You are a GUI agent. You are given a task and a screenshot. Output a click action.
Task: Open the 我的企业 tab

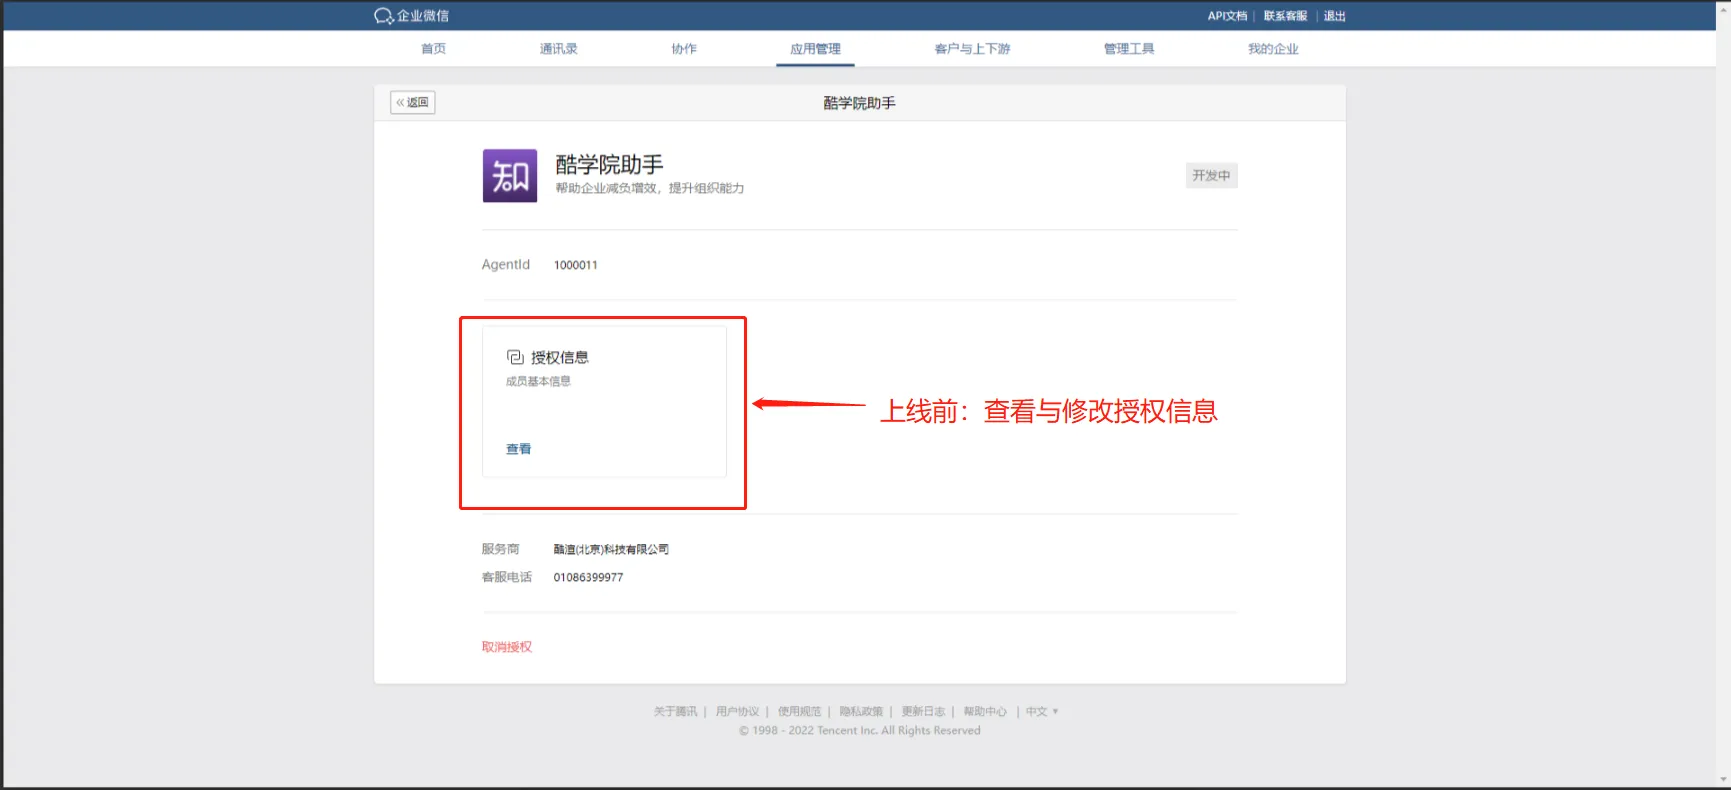1273,49
